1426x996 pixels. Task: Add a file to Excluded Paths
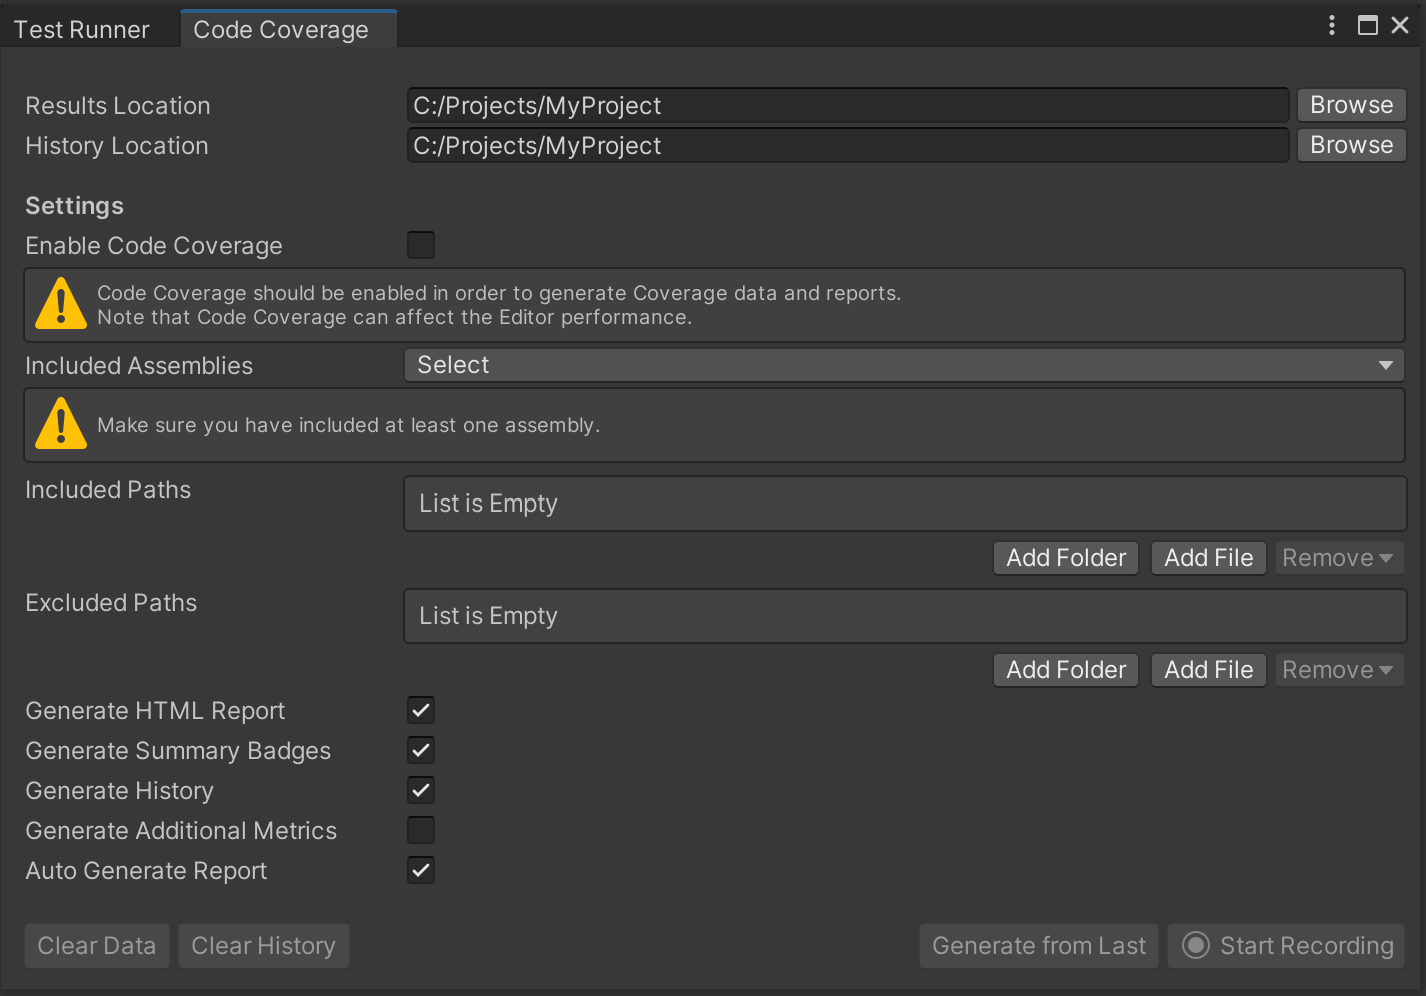point(1208,670)
